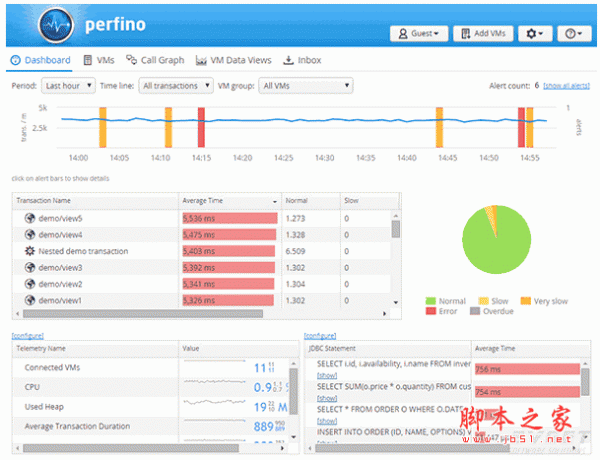Click the gear icon beside Nested demo transaction
The image size is (600, 460).
click(30, 251)
